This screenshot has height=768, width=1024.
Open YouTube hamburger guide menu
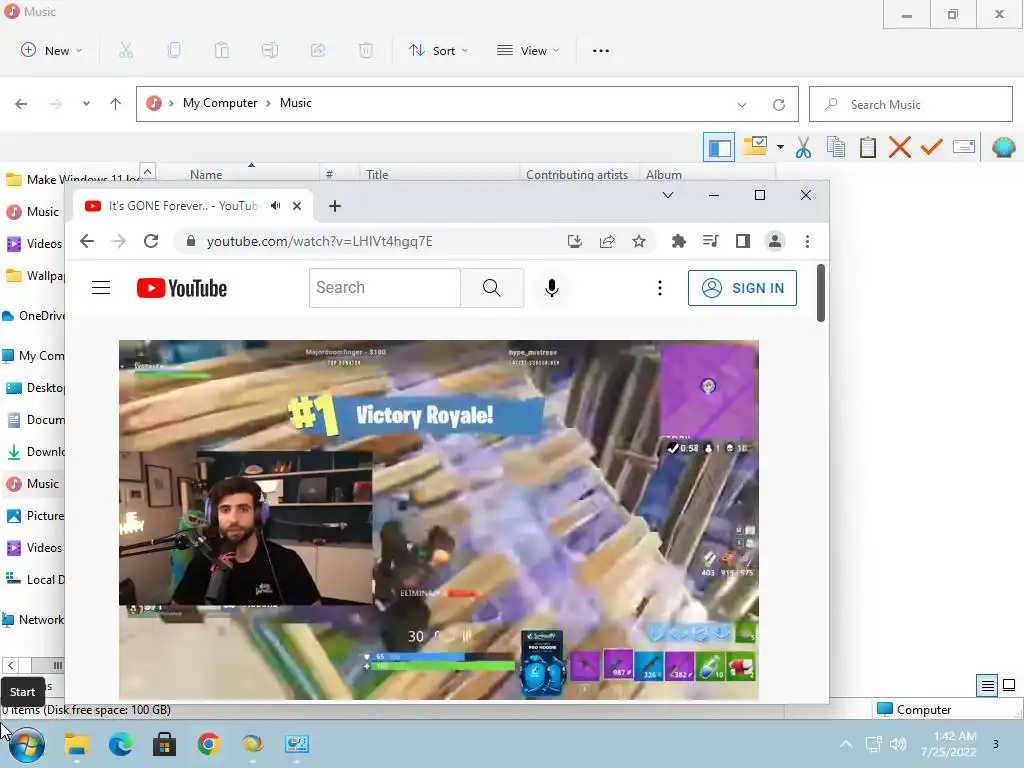click(101, 287)
